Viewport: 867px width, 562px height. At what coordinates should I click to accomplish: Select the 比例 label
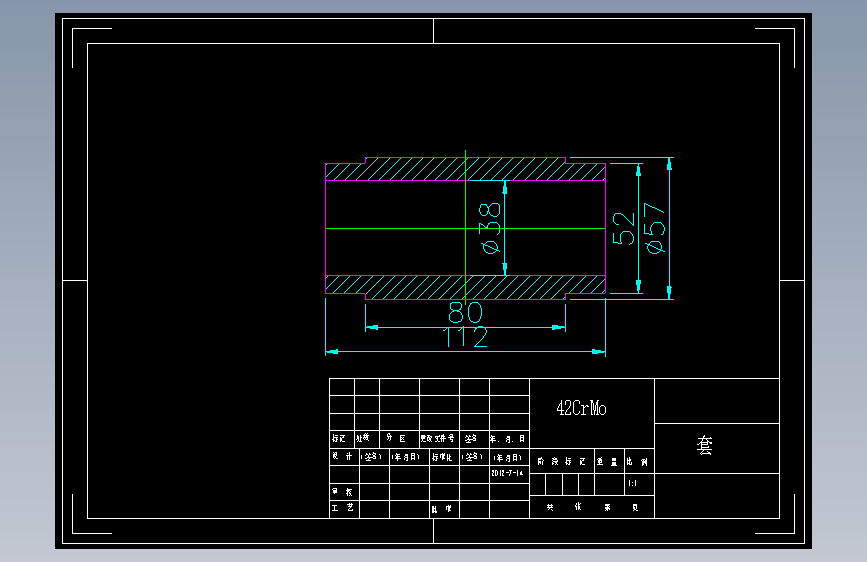(637, 461)
